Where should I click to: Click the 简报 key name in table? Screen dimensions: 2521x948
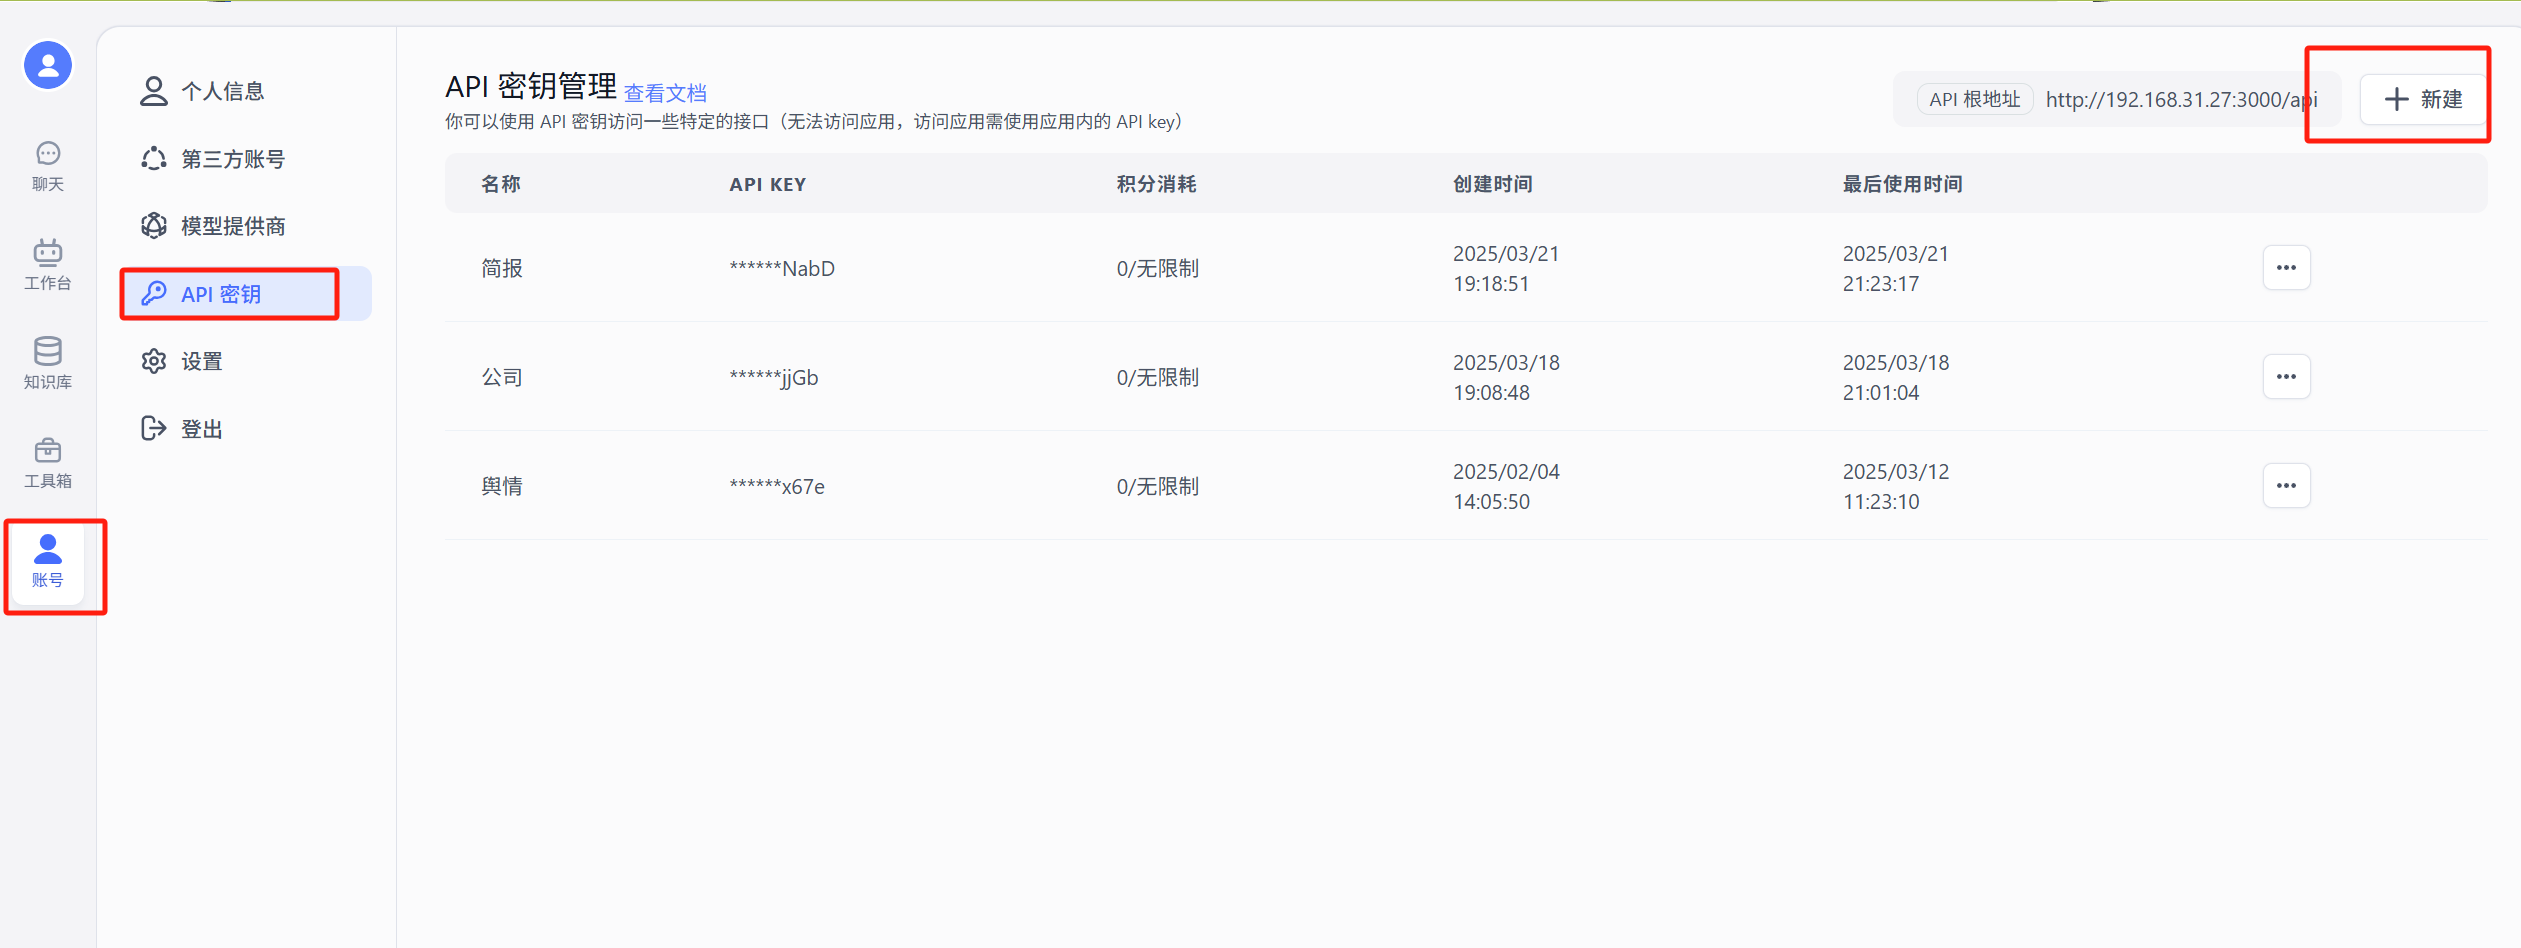[502, 269]
